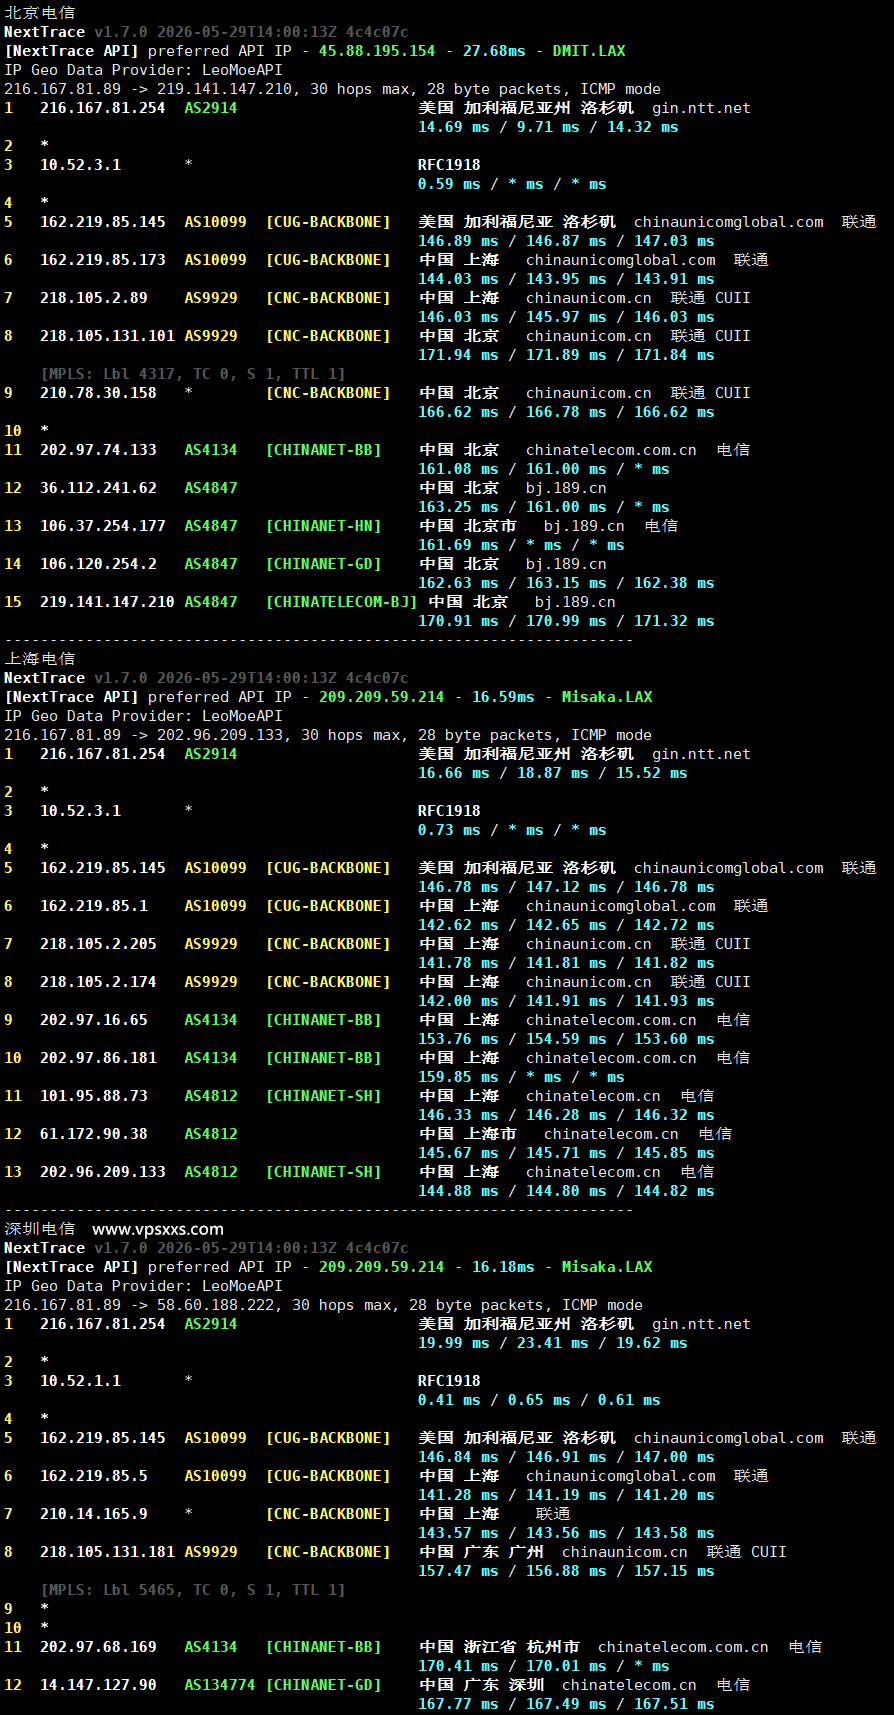
Task: Click the 北京电信 section heading
Action: point(39,13)
